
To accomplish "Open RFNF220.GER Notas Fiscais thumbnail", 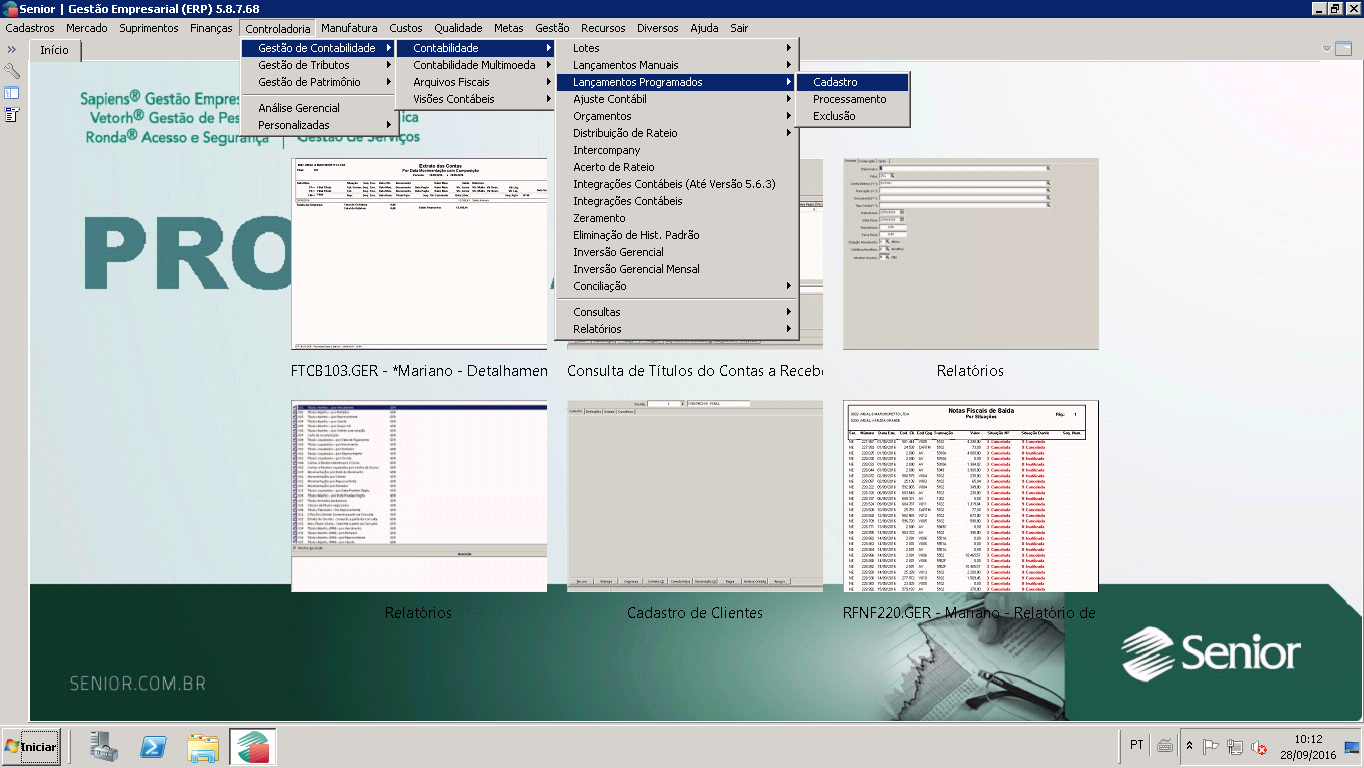I will click(971, 496).
